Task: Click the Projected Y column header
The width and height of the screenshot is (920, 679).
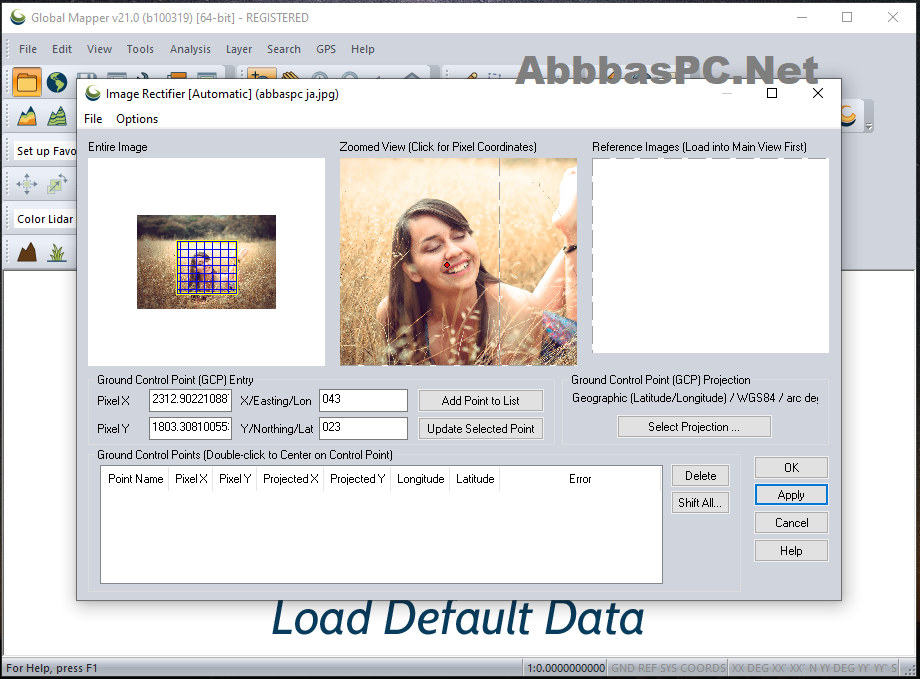Action: tap(357, 479)
